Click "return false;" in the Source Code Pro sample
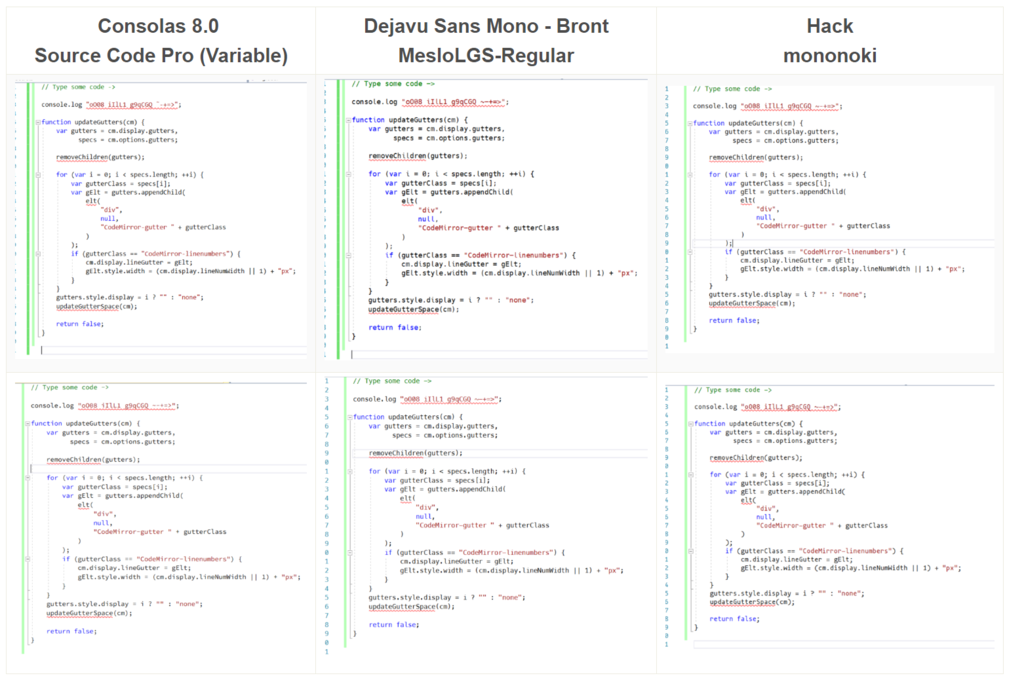The height and width of the screenshot is (680, 1024). point(71,632)
